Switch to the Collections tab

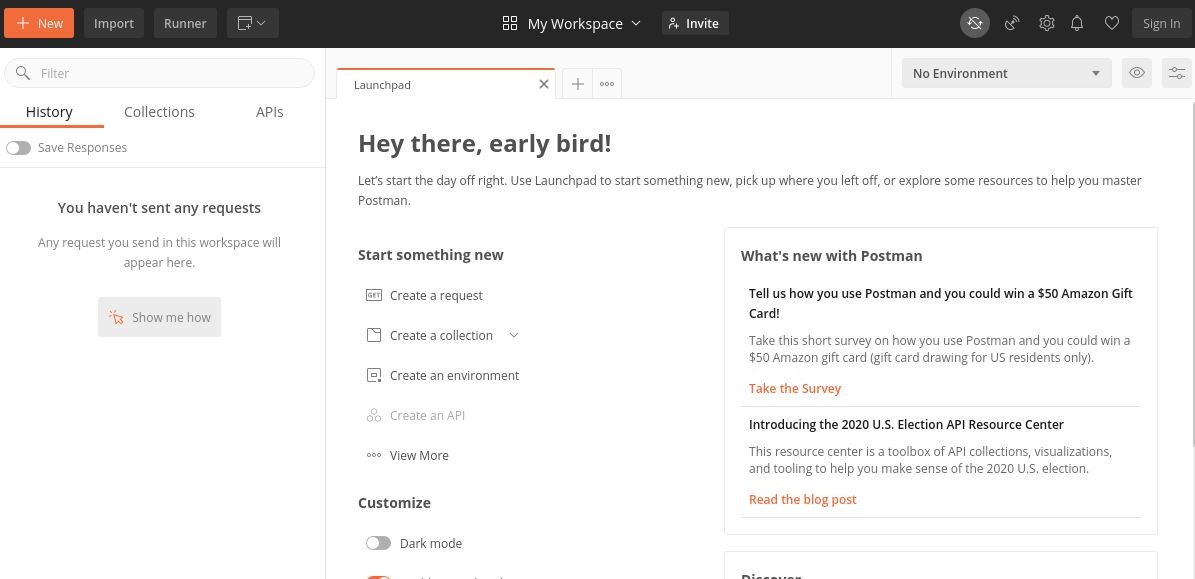click(159, 112)
